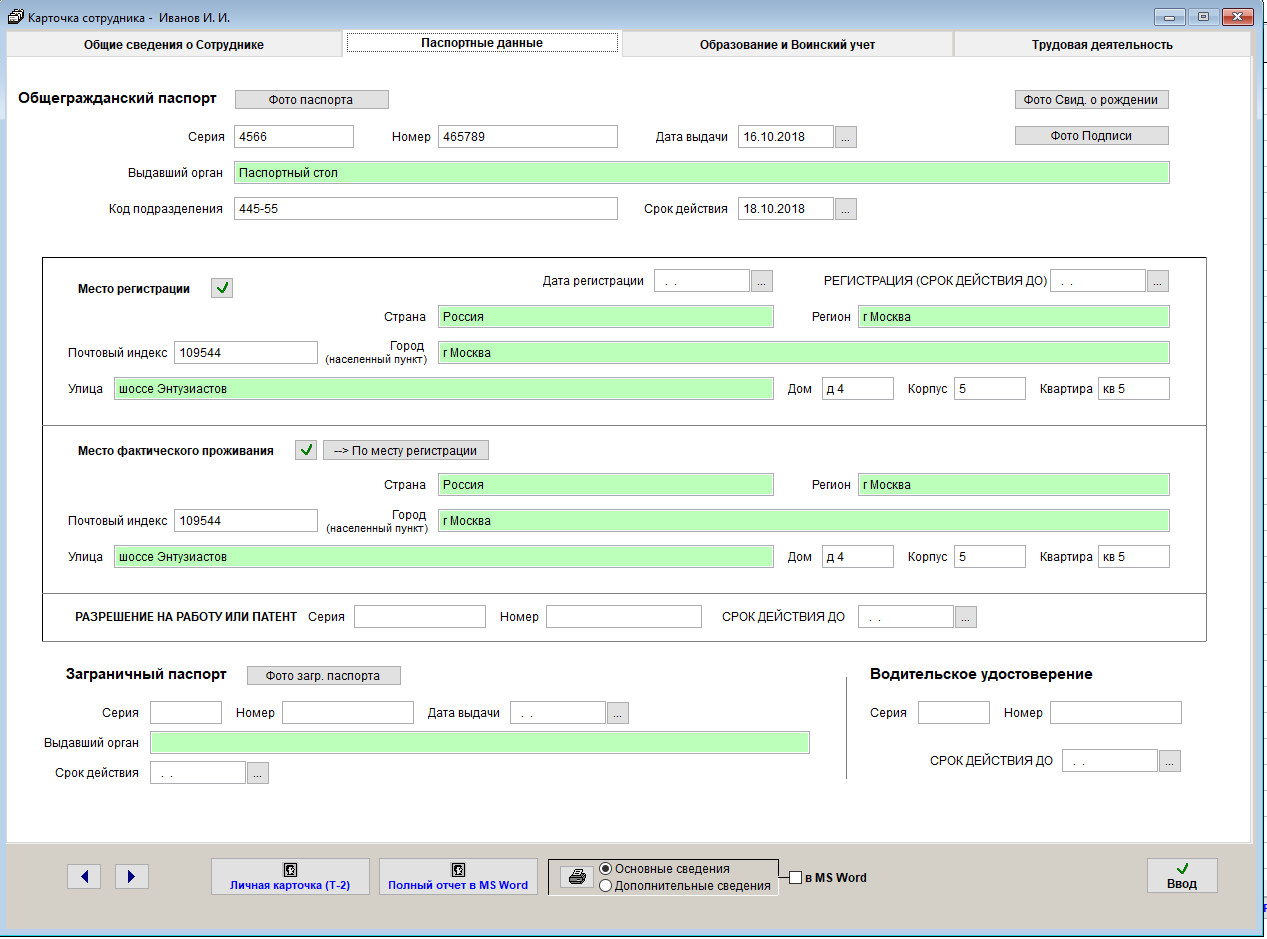Image resolution: width=1267 pixels, height=939 pixels.
Task: Enable the в MS Word checkbox
Action: pos(796,878)
